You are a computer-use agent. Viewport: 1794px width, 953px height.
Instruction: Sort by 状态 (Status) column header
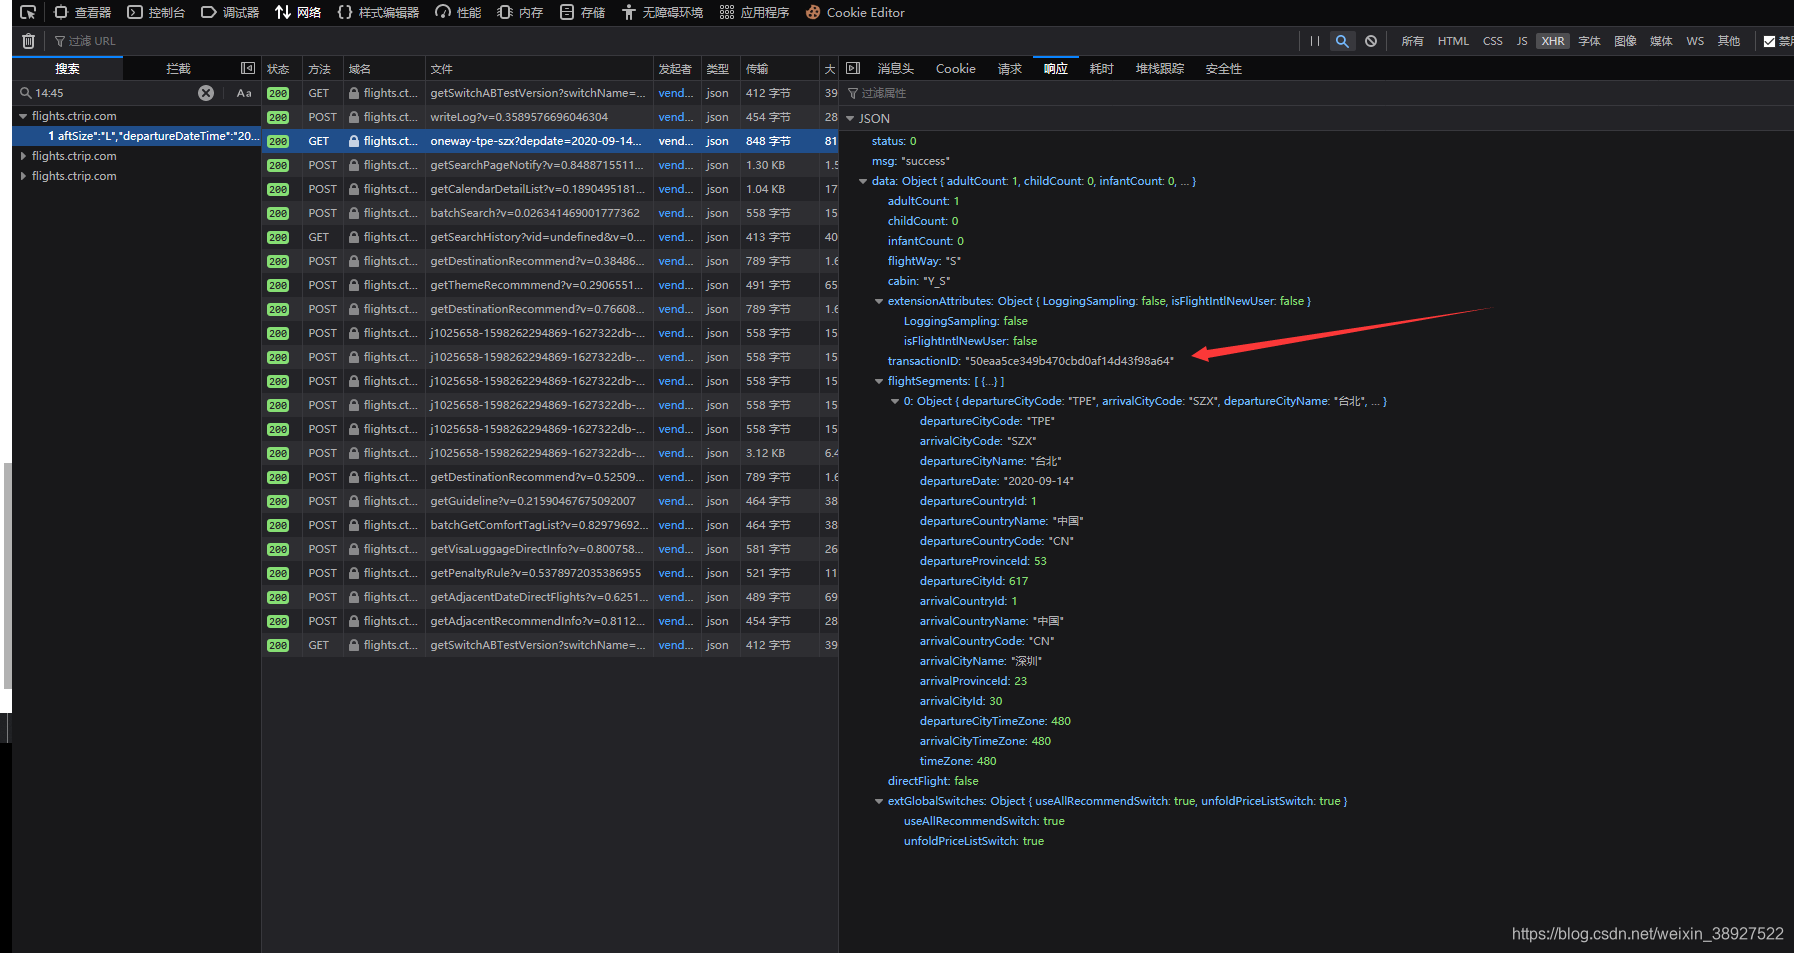tap(282, 69)
